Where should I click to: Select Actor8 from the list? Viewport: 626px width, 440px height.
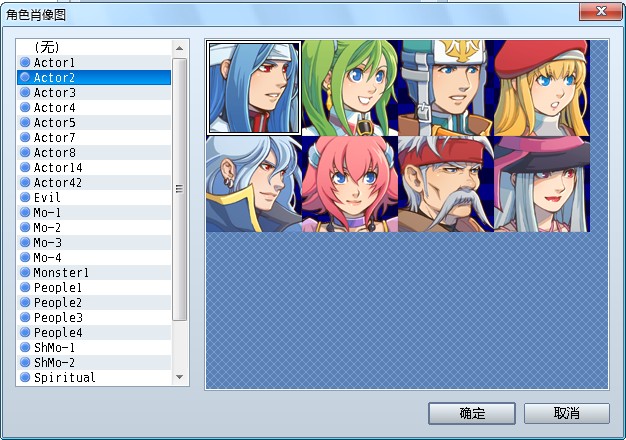pyautogui.click(x=94, y=152)
